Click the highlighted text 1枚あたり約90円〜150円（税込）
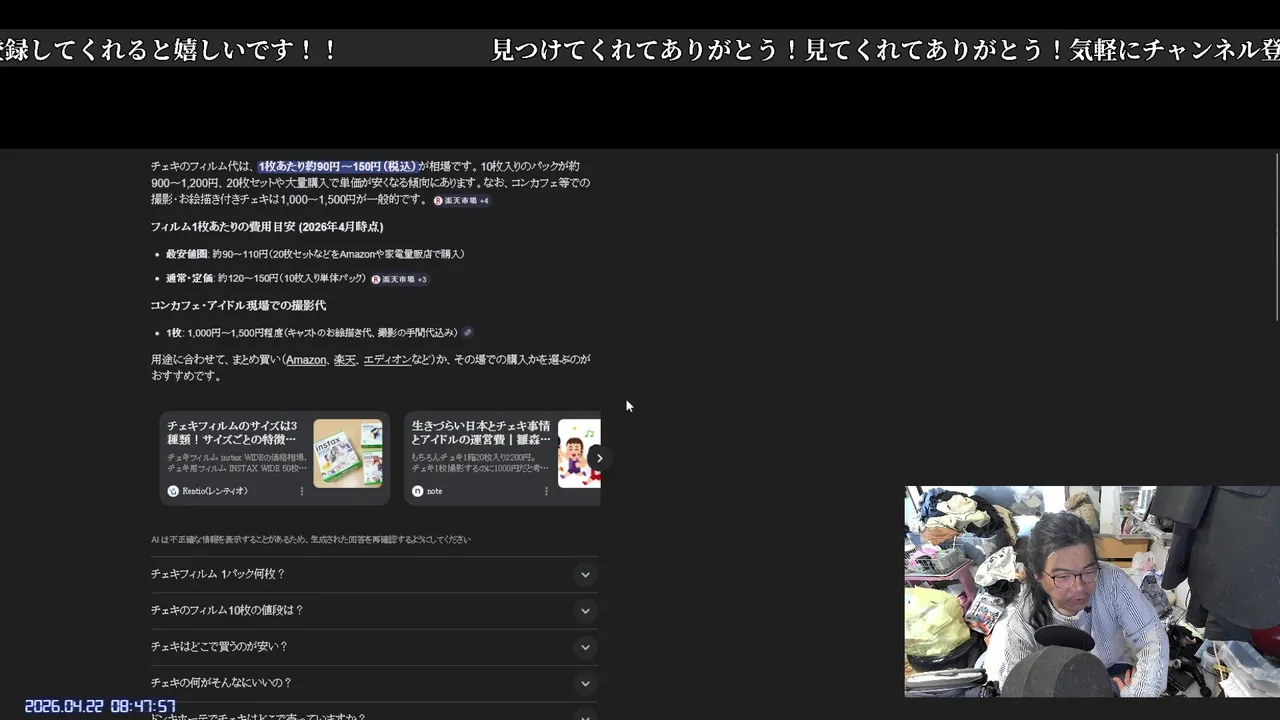The image size is (1280, 720). pos(337,166)
